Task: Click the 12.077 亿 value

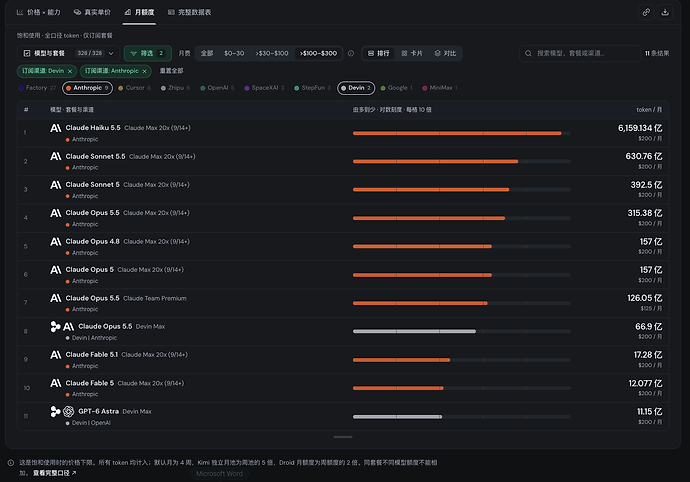Action: tap(645, 383)
